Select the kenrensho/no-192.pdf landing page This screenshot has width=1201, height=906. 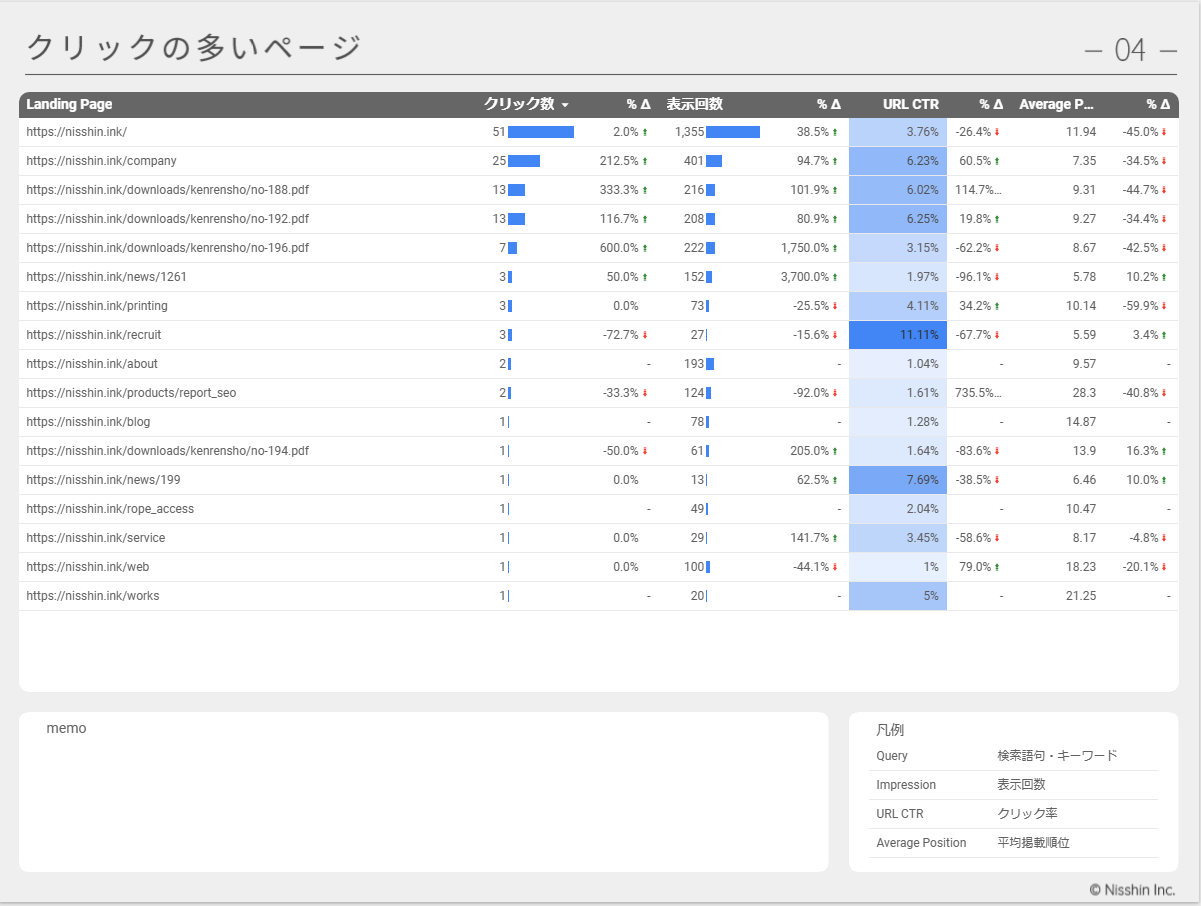168,219
